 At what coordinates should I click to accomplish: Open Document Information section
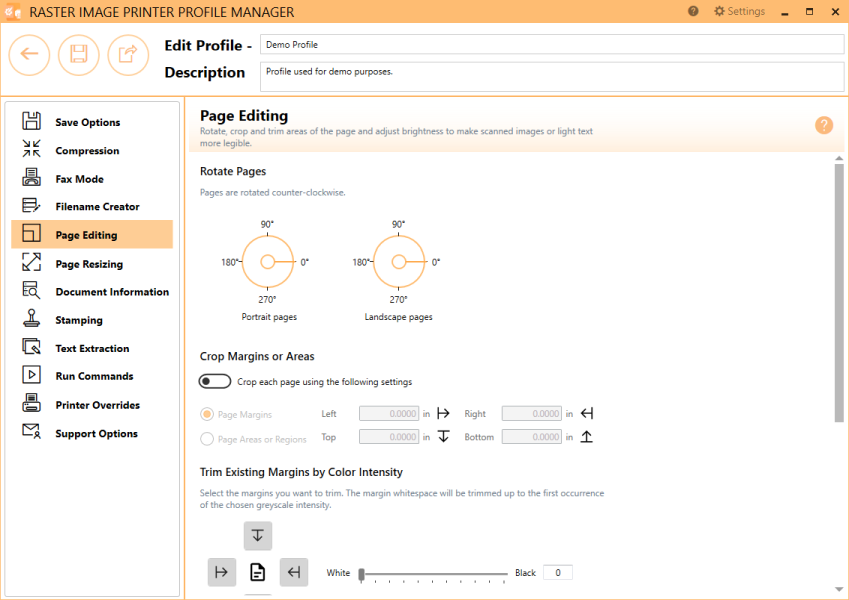point(92,292)
